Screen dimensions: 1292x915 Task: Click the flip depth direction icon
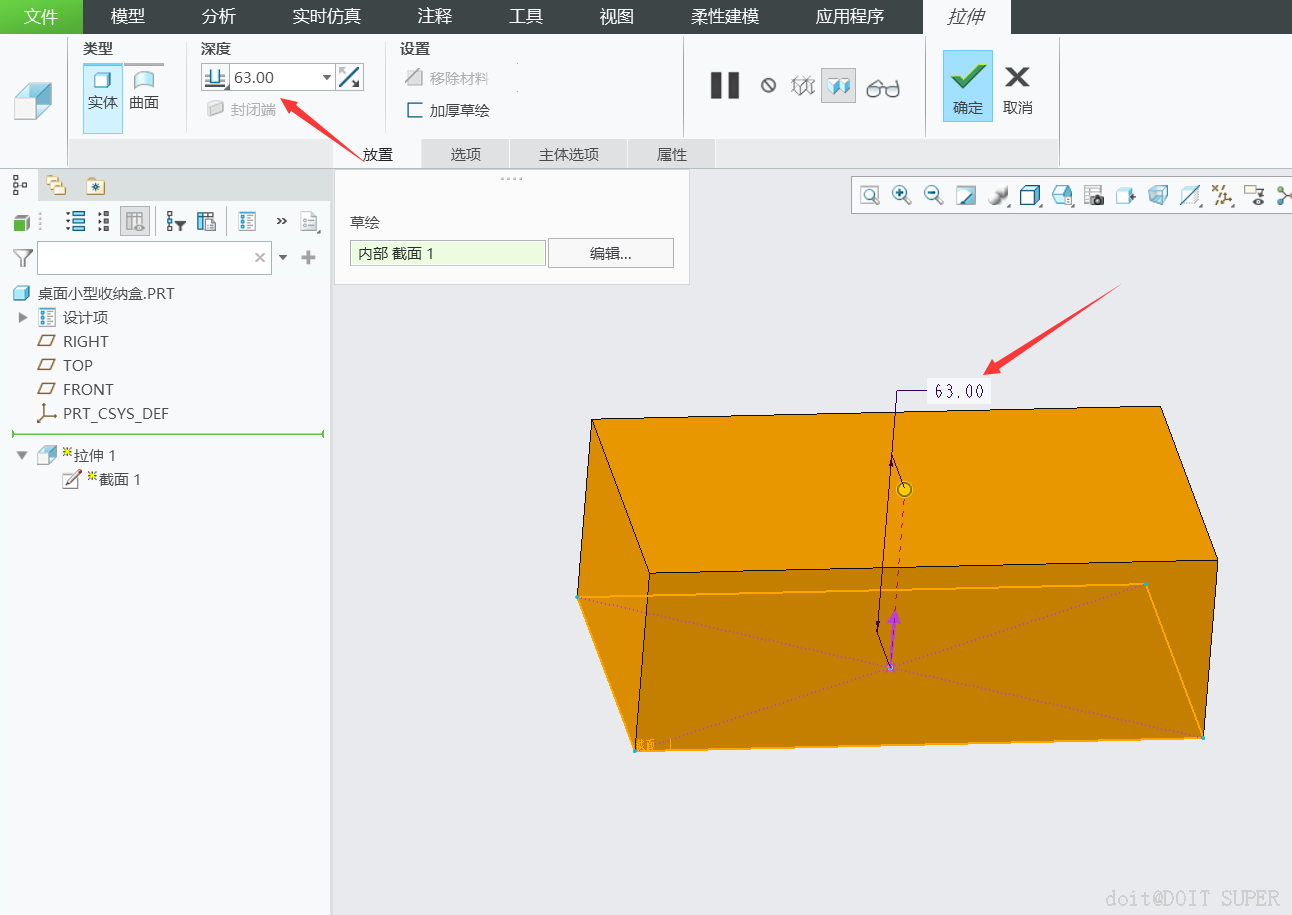click(x=349, y=77)
